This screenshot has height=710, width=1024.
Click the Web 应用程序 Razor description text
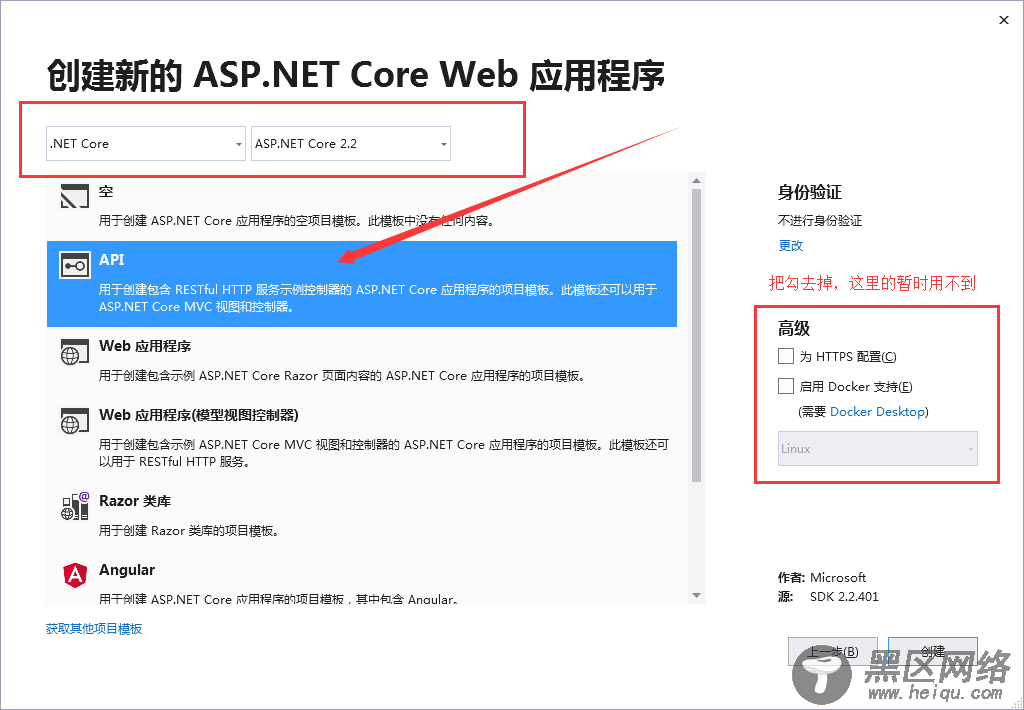coord(342,376)
